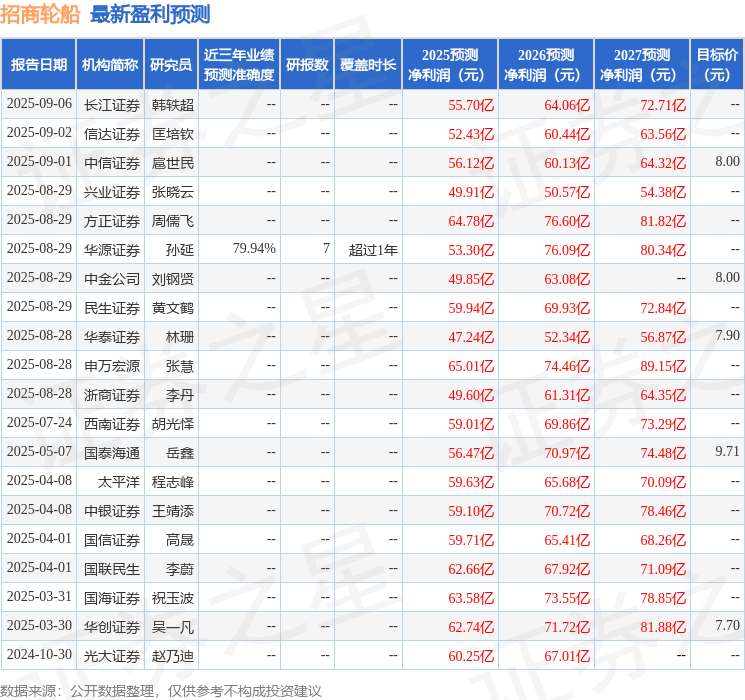This screenshot has height=700, width=745.
Task: Click the 78.46亿 forecast value
Action: tap(663, 511)
